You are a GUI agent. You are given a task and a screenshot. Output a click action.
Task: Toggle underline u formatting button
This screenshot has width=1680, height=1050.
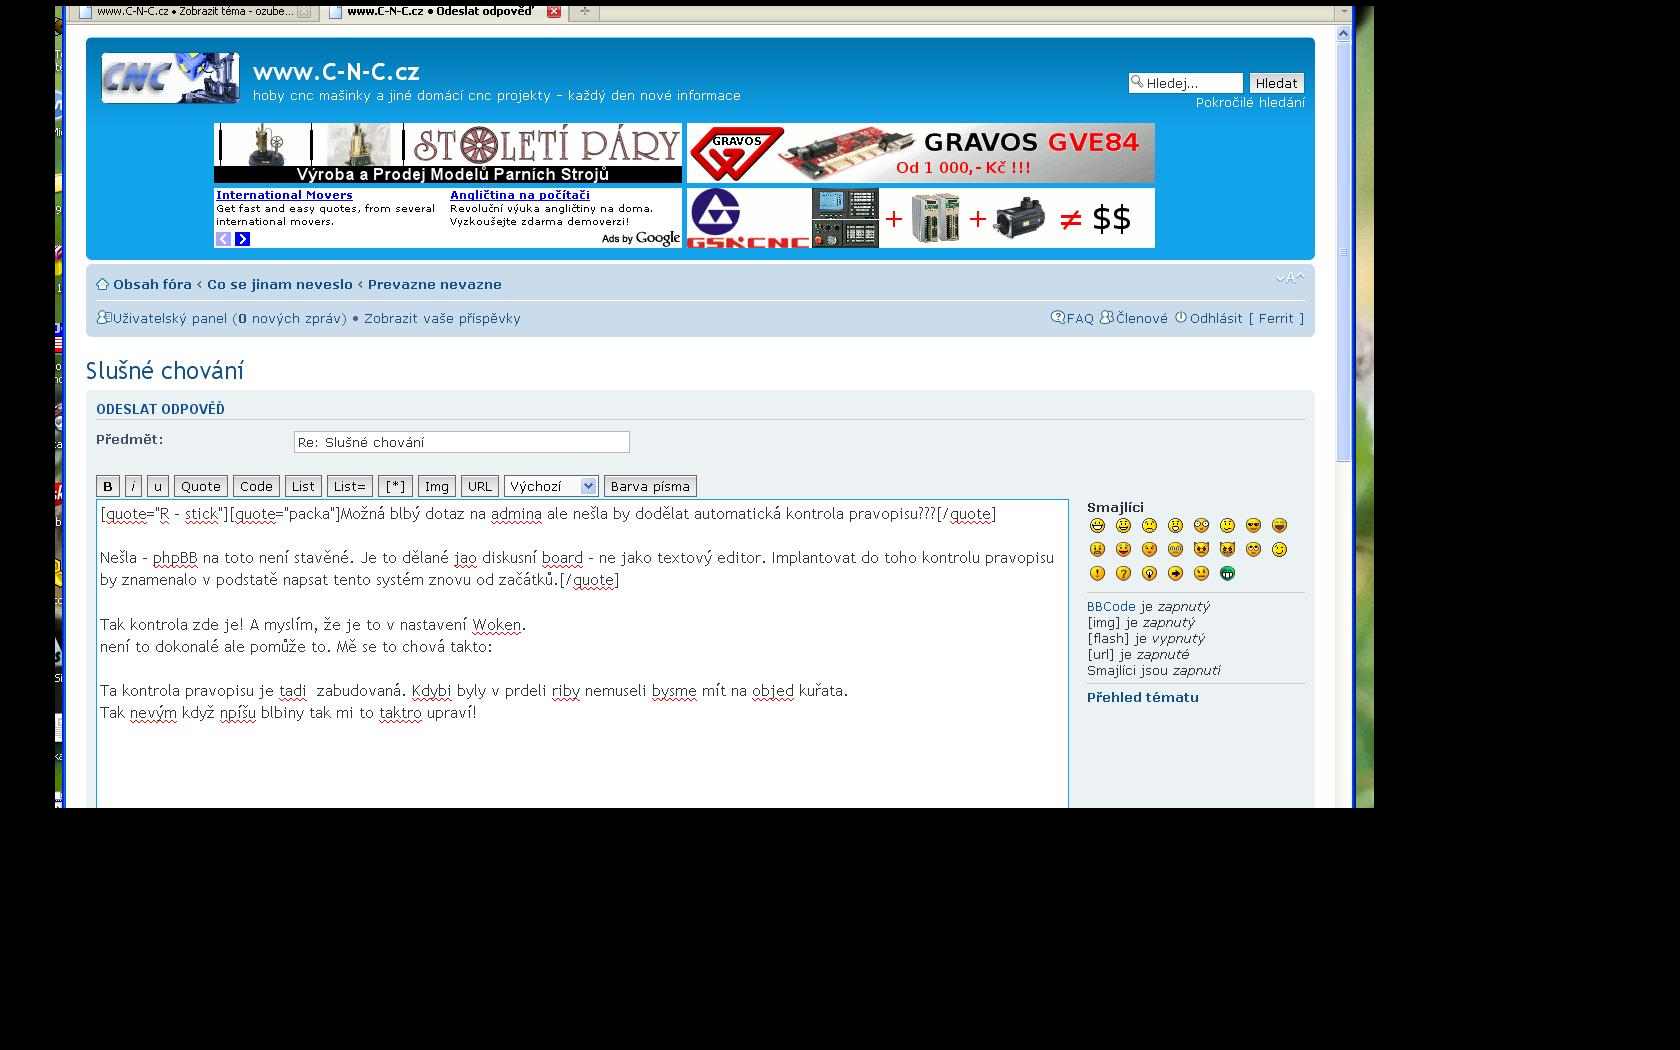coord(157,487)
